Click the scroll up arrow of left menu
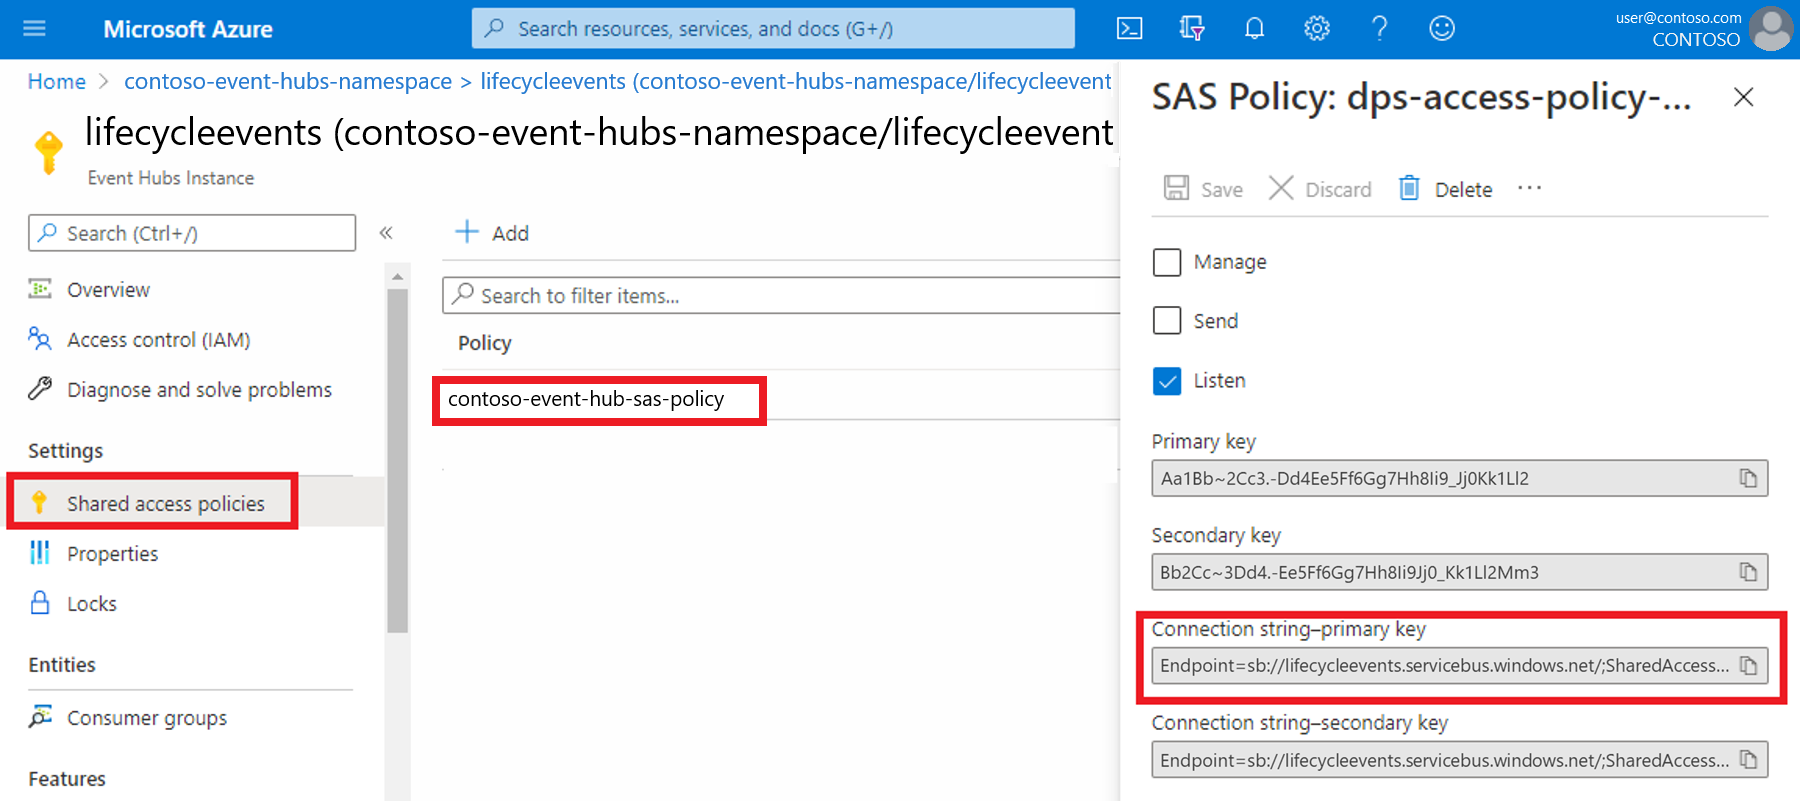 click(398, 276)
